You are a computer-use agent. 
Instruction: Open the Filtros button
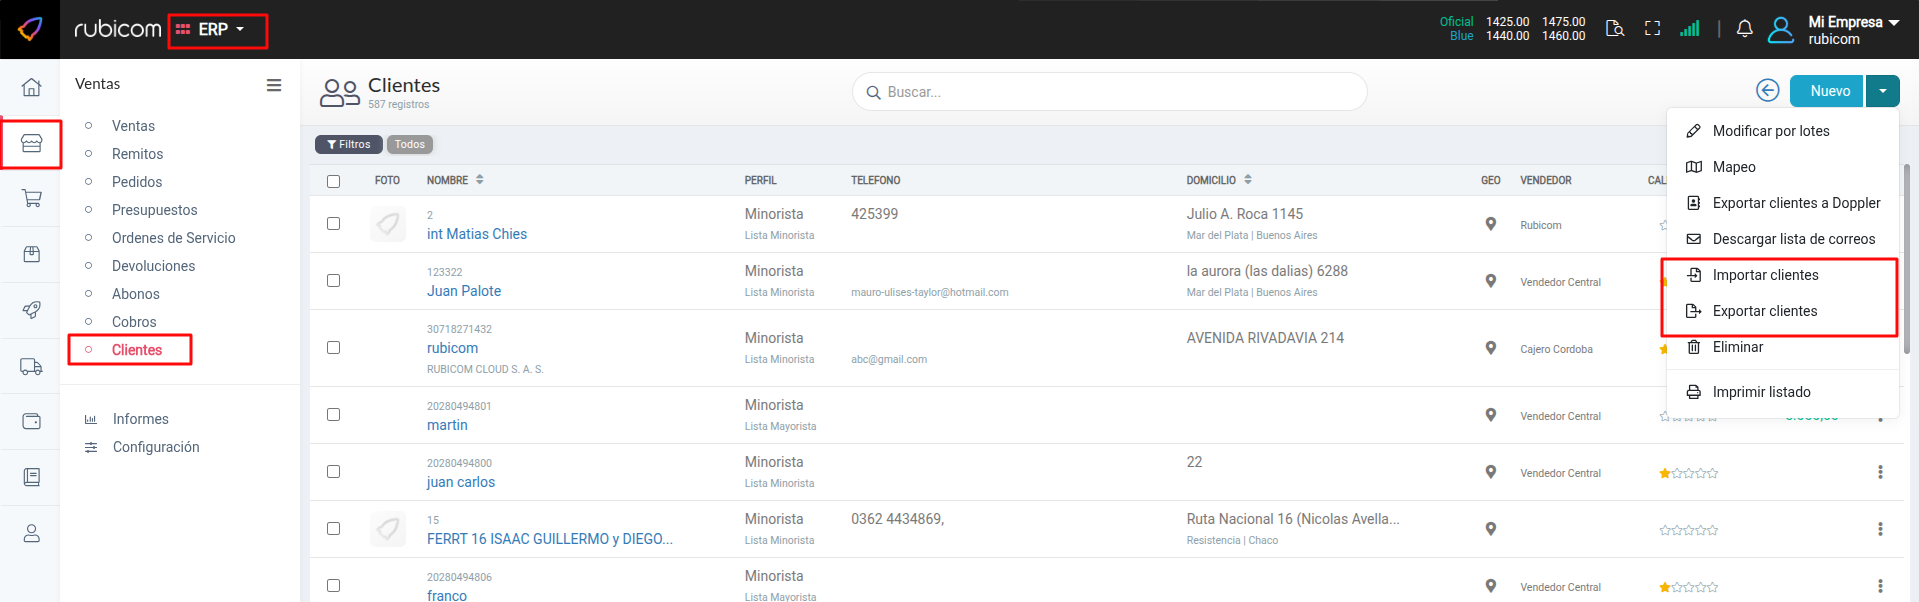coord(348,145)
